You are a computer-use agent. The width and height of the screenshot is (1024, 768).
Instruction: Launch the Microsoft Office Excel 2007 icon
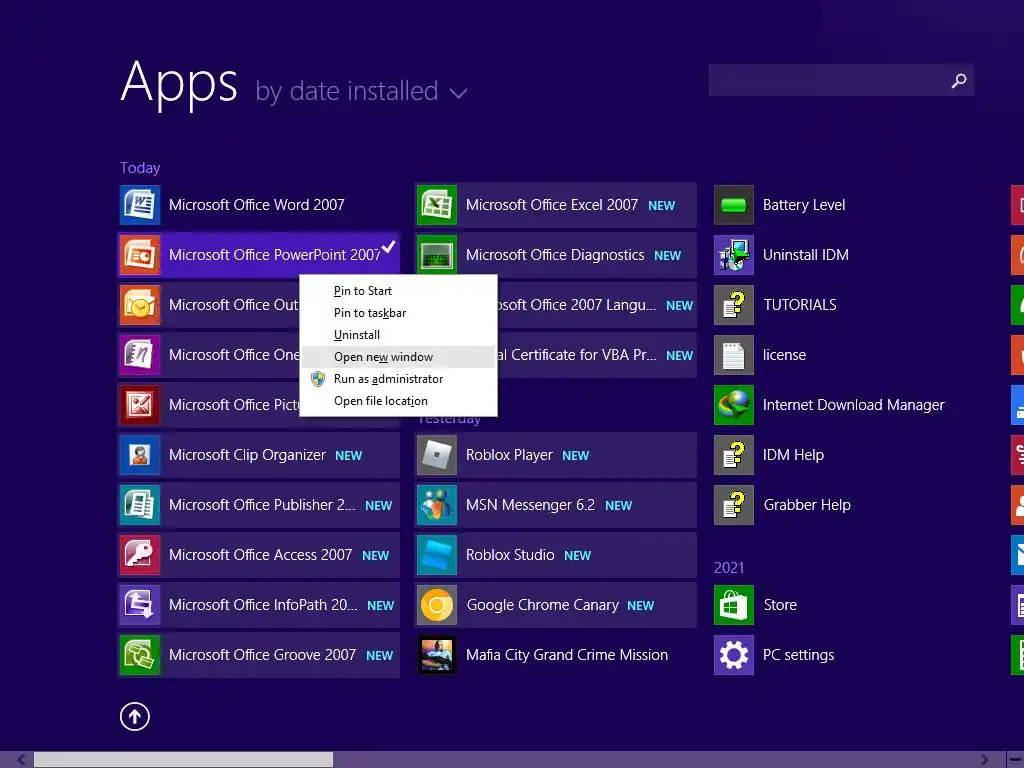[x=437, y=205]
